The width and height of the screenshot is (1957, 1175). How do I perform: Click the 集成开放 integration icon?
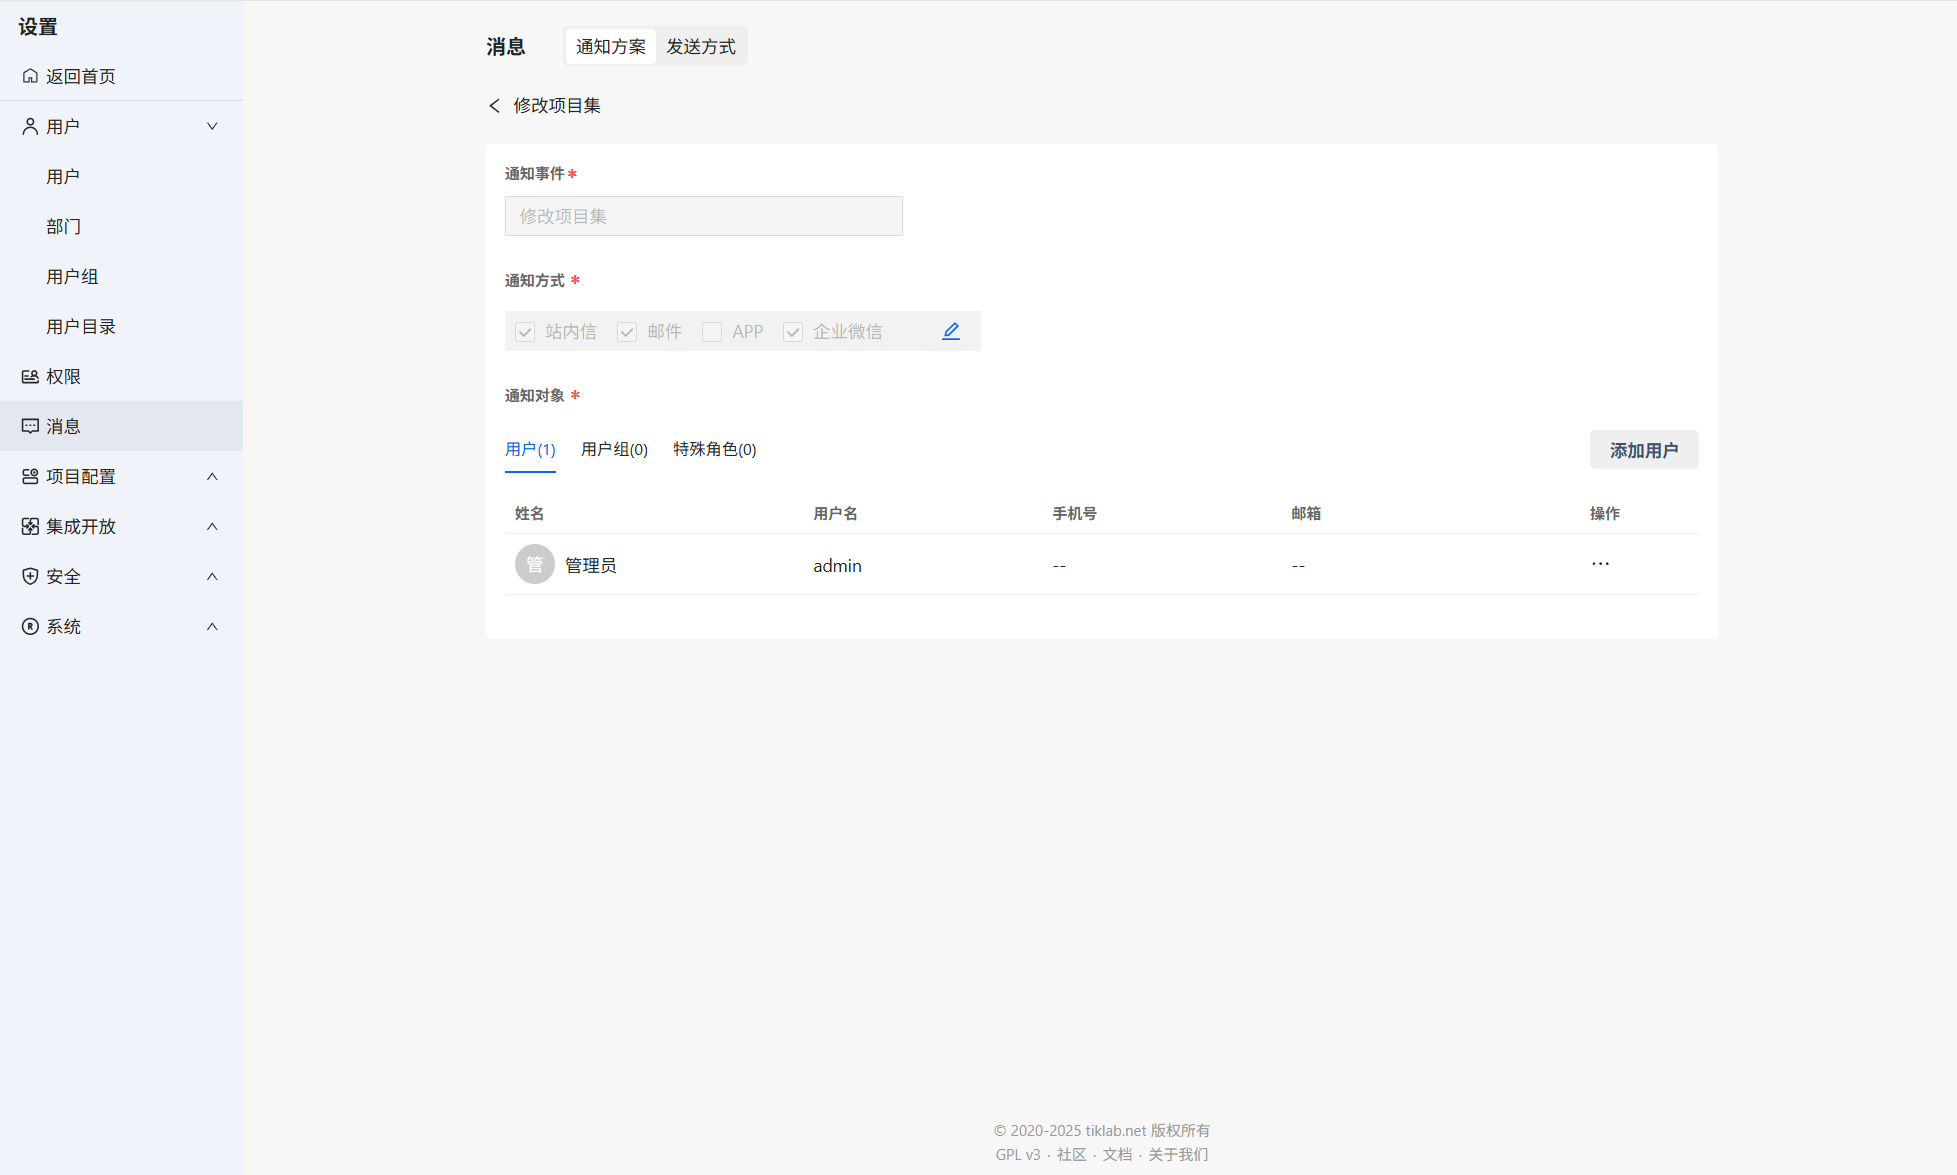click(30, 526)
